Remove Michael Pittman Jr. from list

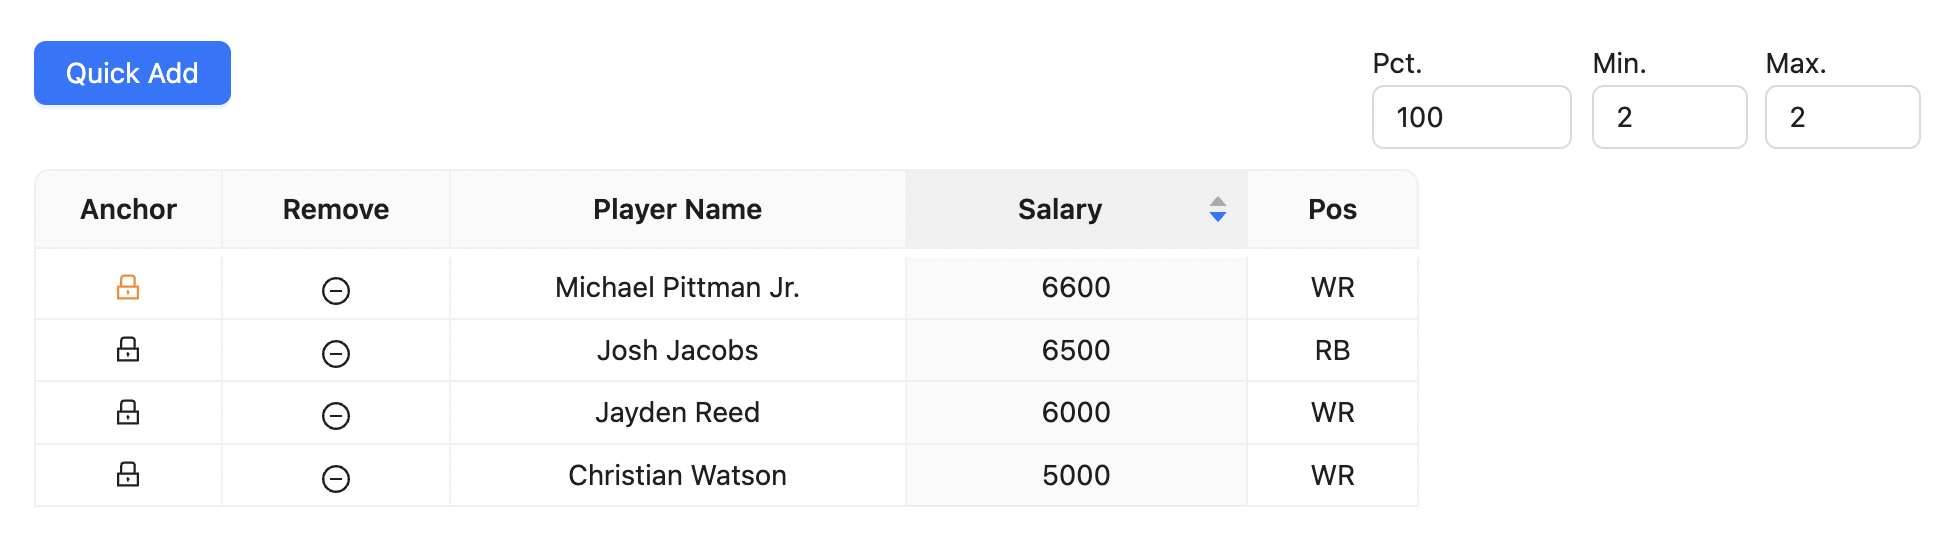tap(336, 291)
